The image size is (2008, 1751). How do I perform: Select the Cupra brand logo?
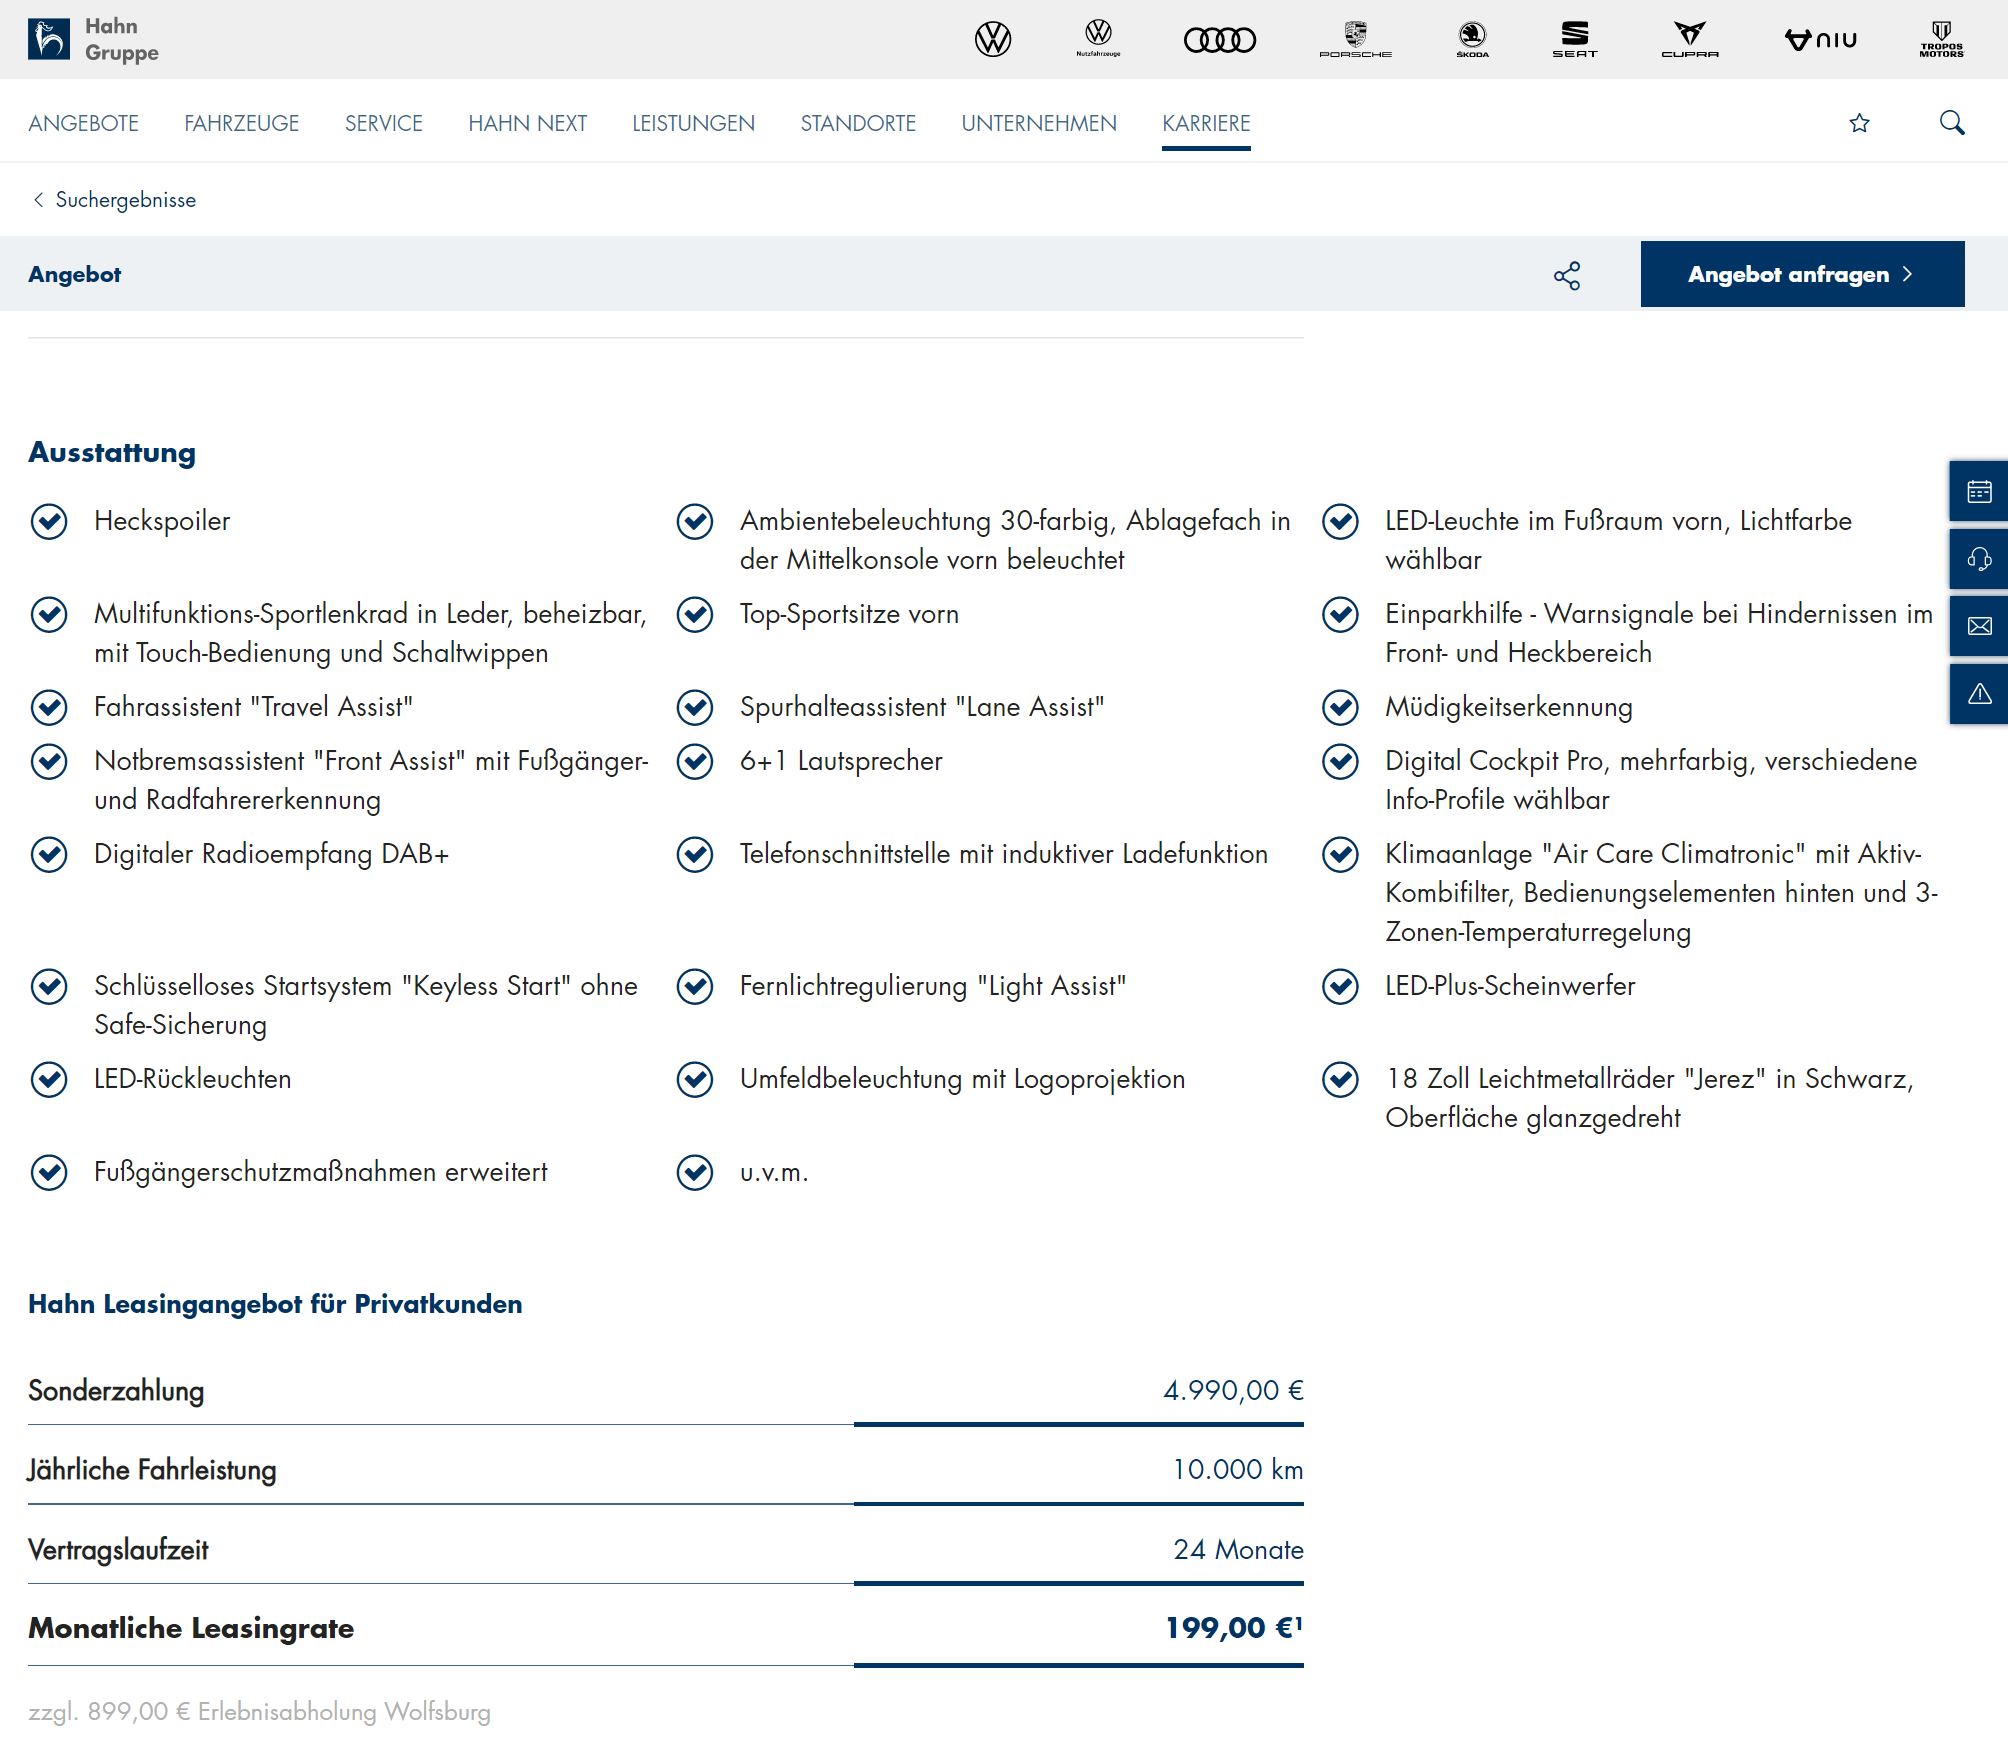(x=1690, y=39)
